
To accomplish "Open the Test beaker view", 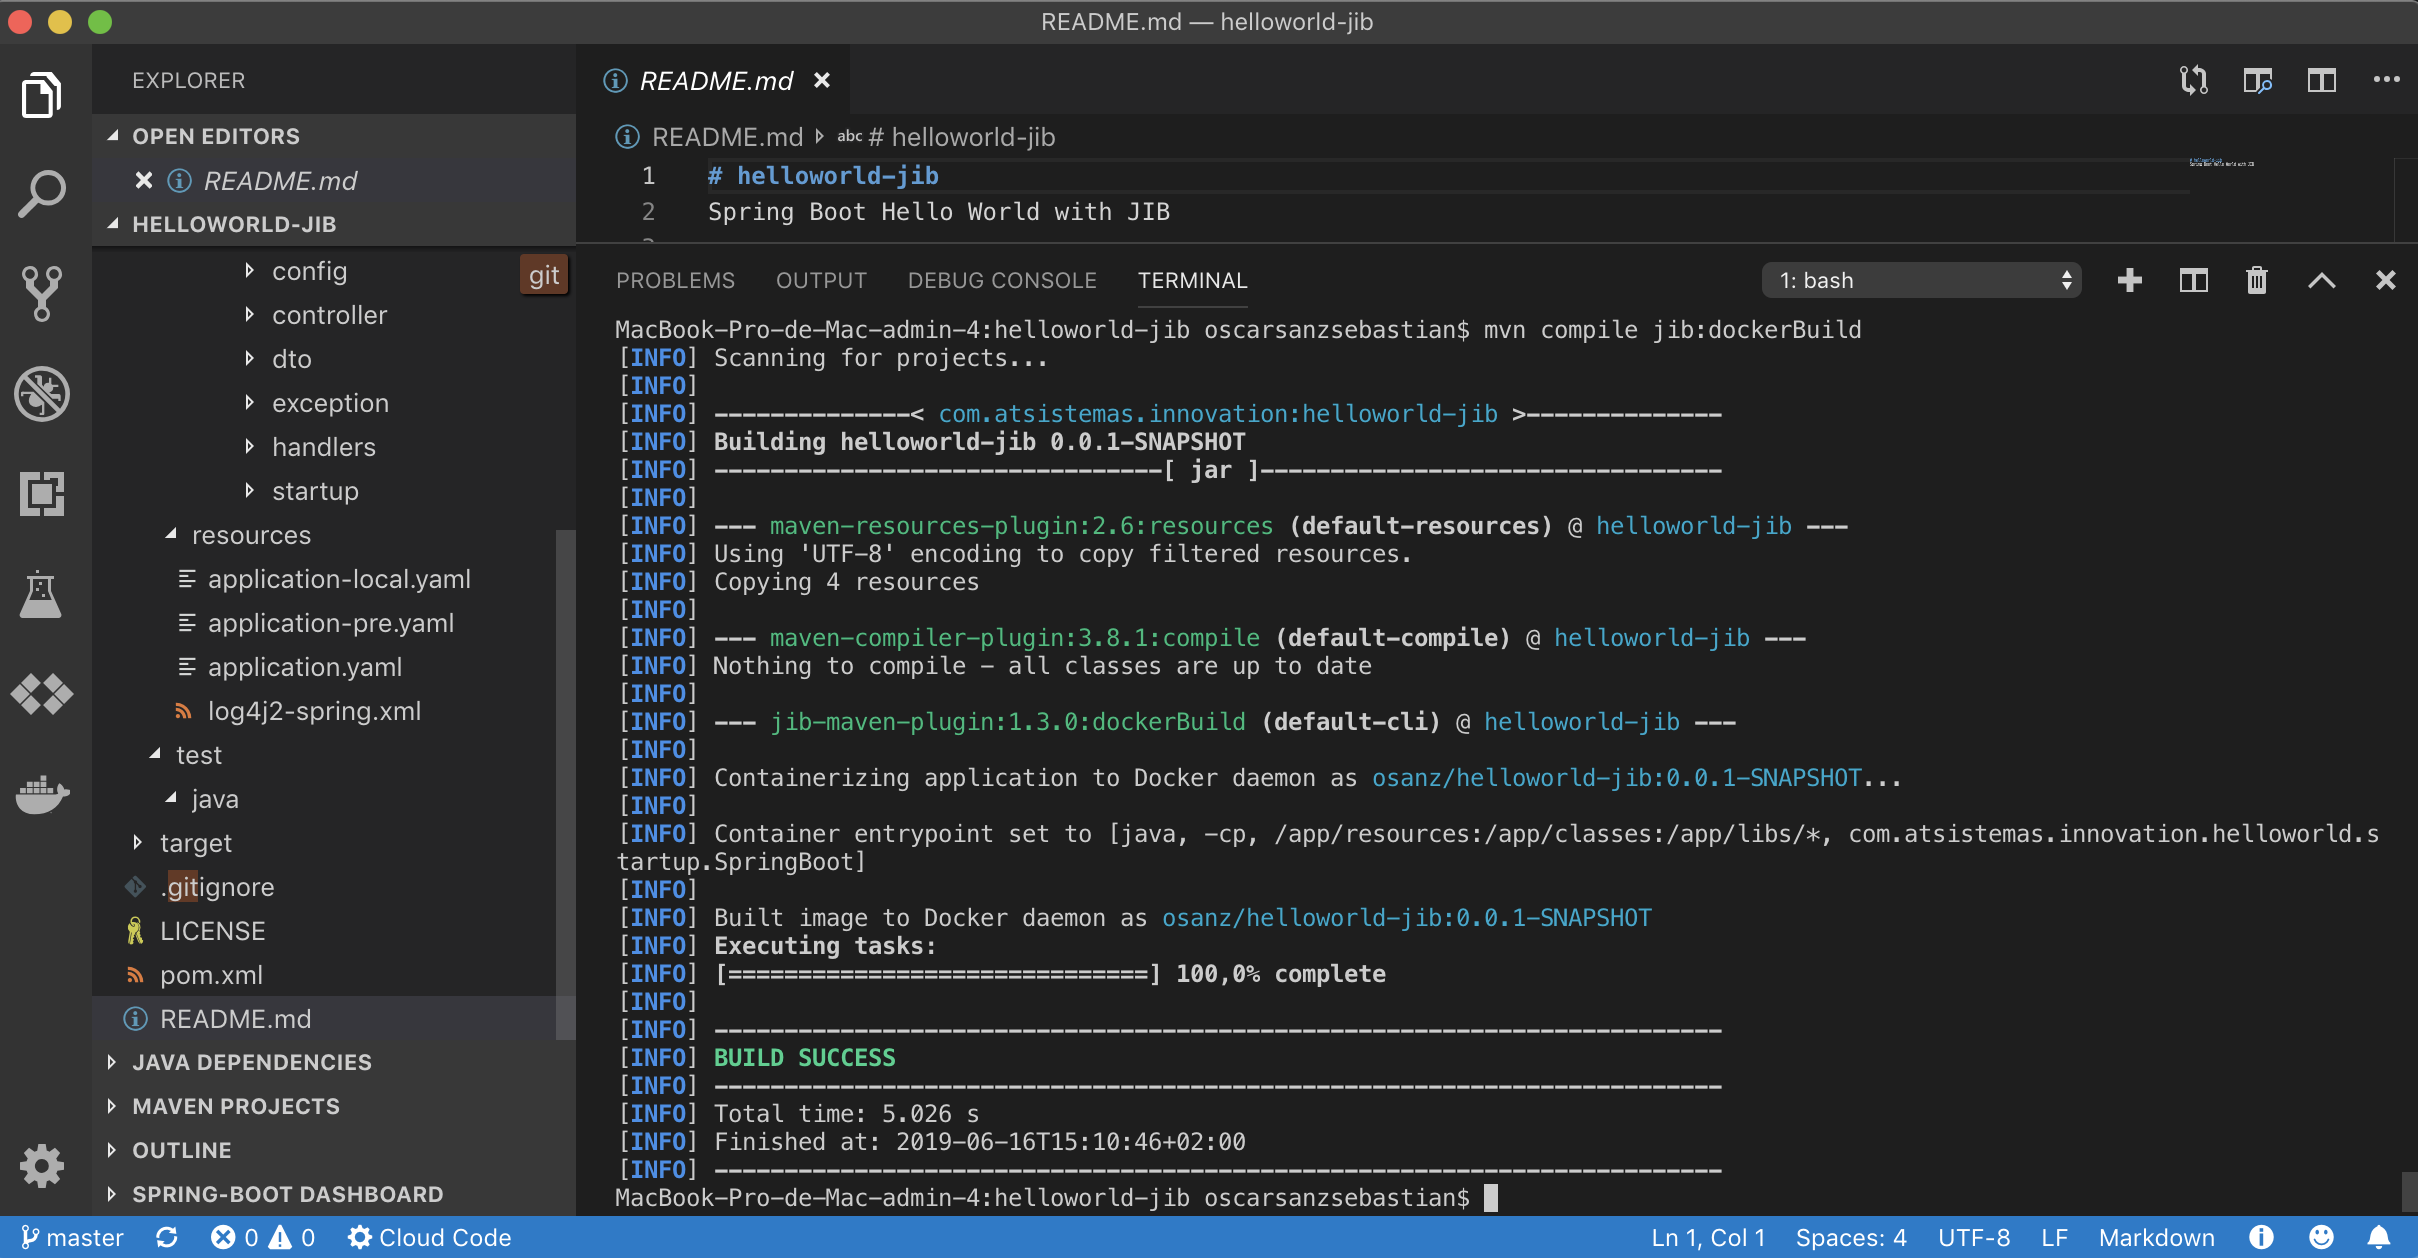I will [41, 595].
